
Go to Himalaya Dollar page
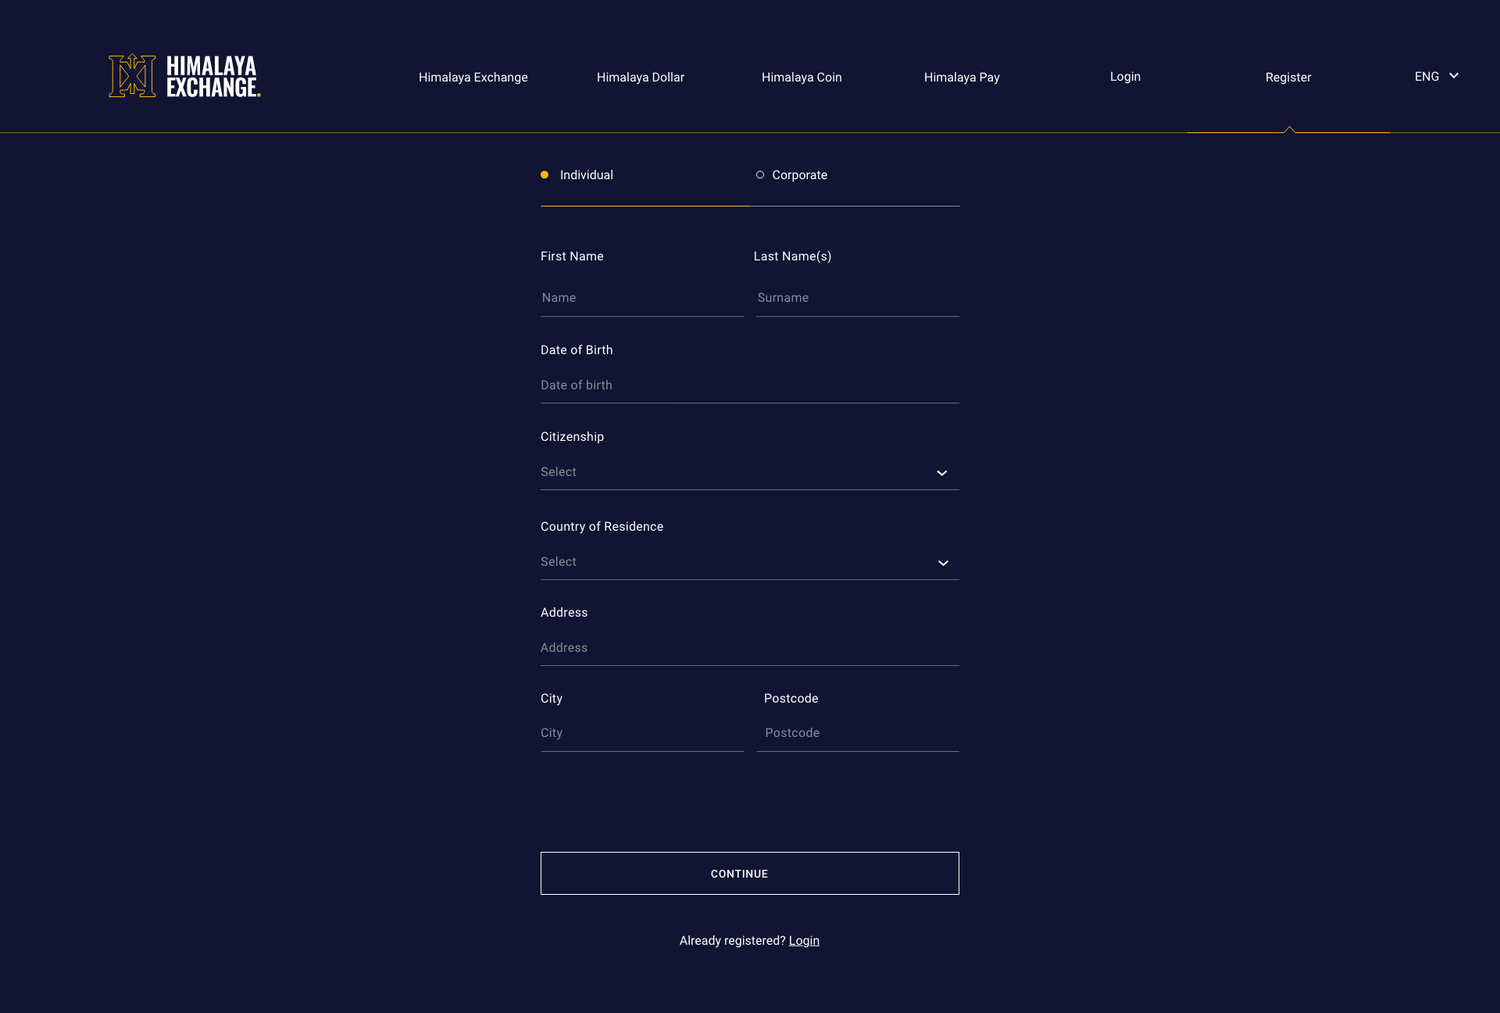(640, 77)
